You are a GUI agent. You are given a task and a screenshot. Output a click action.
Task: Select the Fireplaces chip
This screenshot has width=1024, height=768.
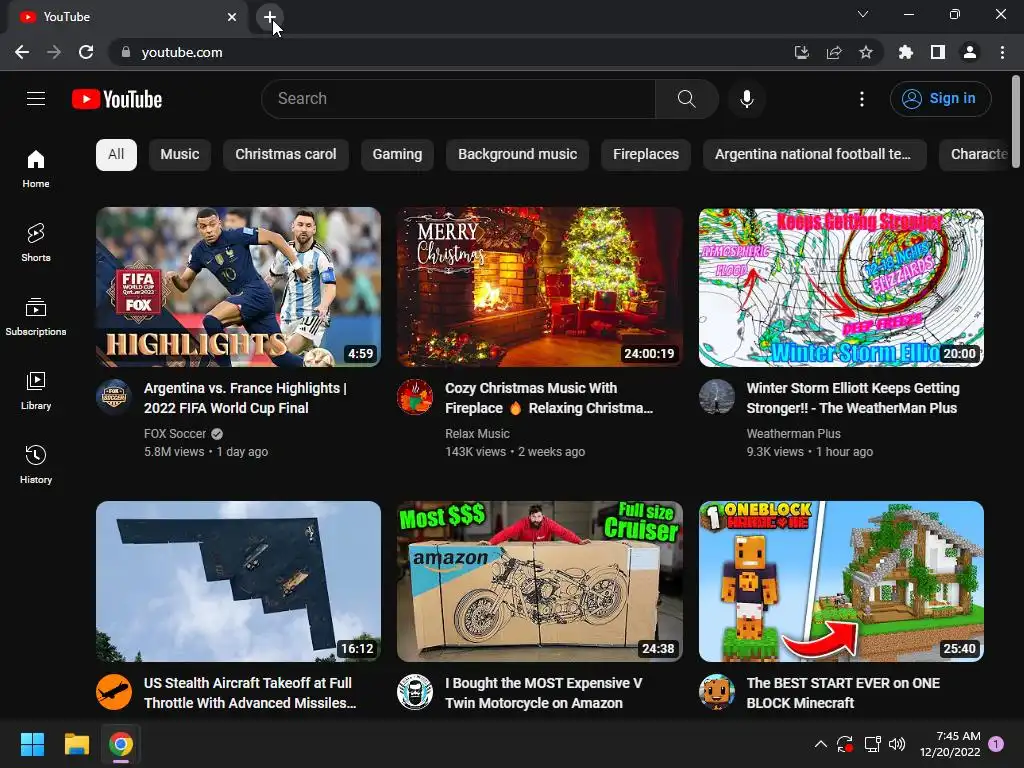point(646,155)
